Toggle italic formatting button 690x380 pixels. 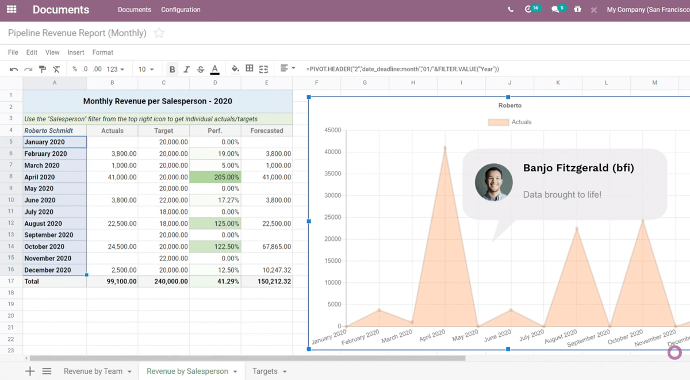(186, 69)
